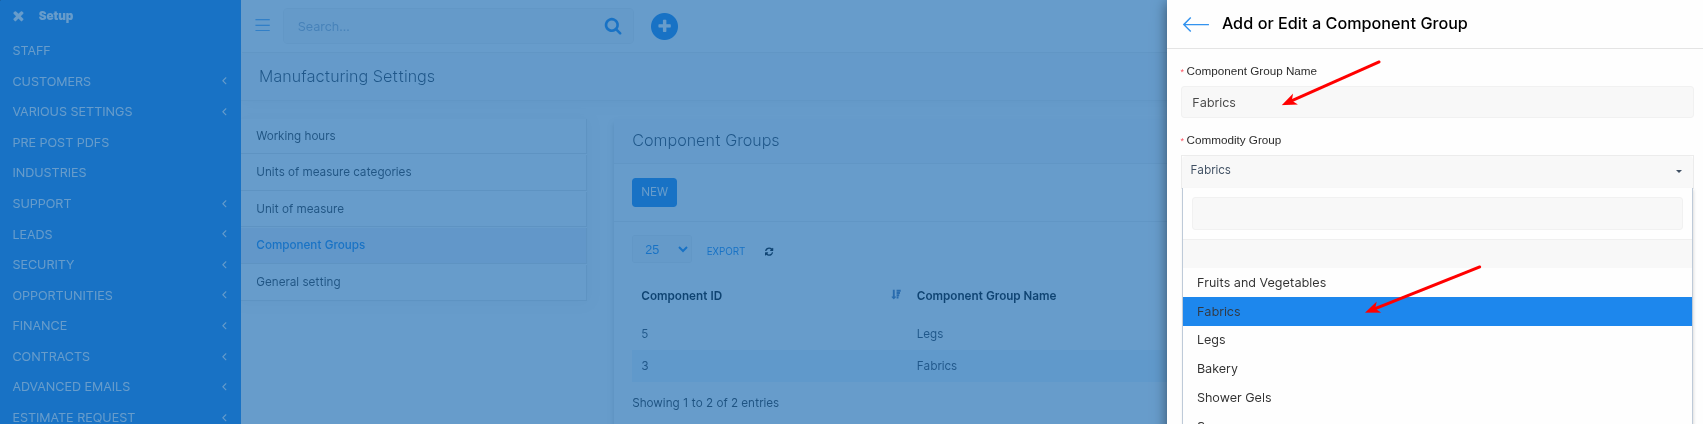Open the Unit of measure tab

click(300, 209)
